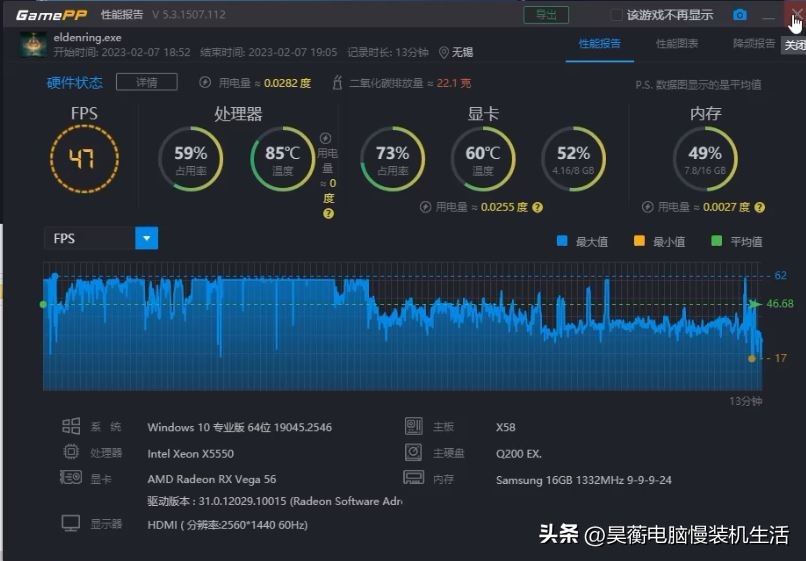Viewport: 806px width, 561px height.
Task: Click the hard disk icon beside 主硬盘
Action: 414,452
